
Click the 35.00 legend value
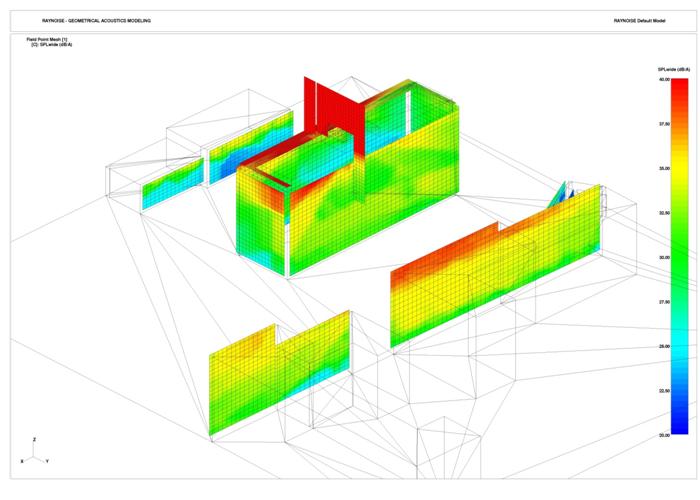click(664, 168)
